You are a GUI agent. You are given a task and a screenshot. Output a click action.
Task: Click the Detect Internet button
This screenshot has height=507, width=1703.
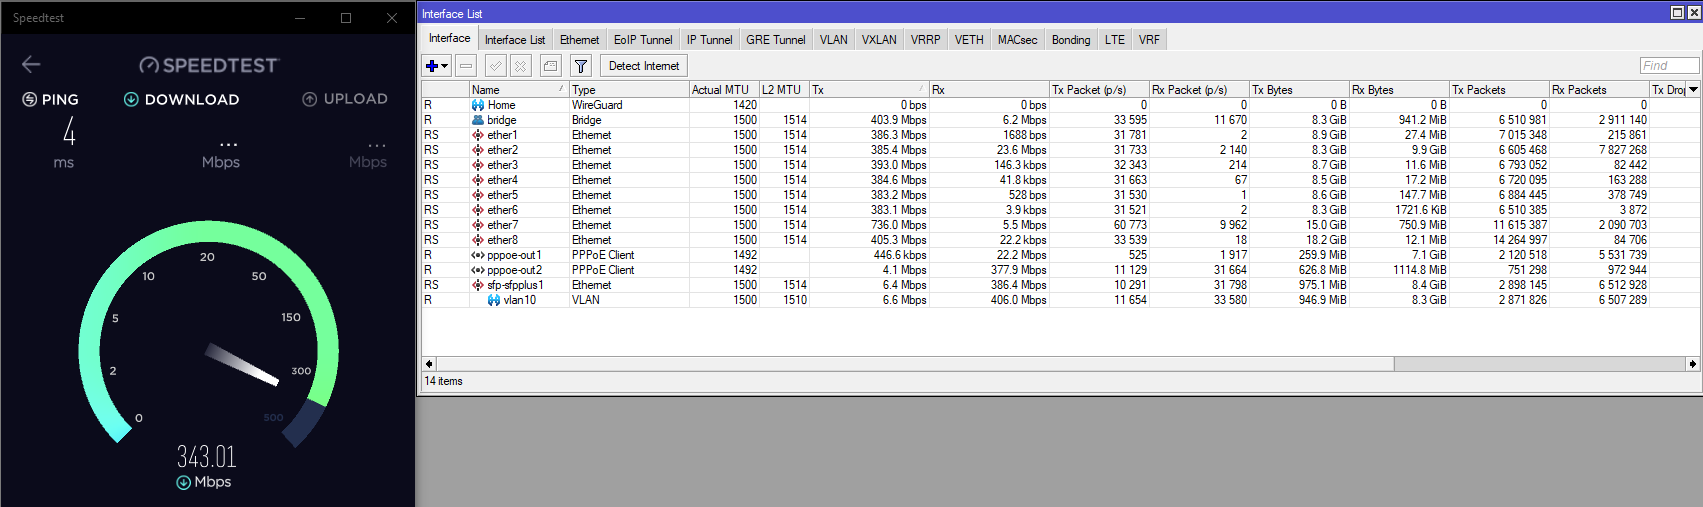644,66
